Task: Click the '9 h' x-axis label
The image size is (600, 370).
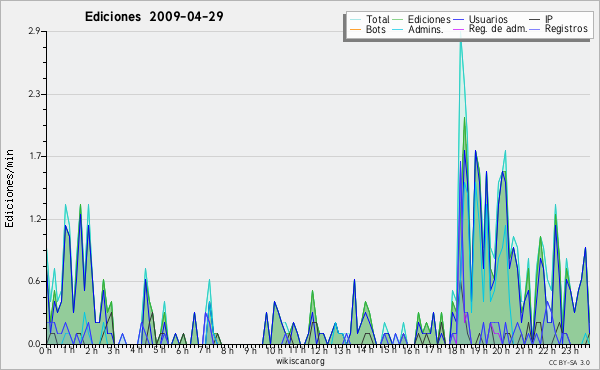Action: click(x=250, y=351)
